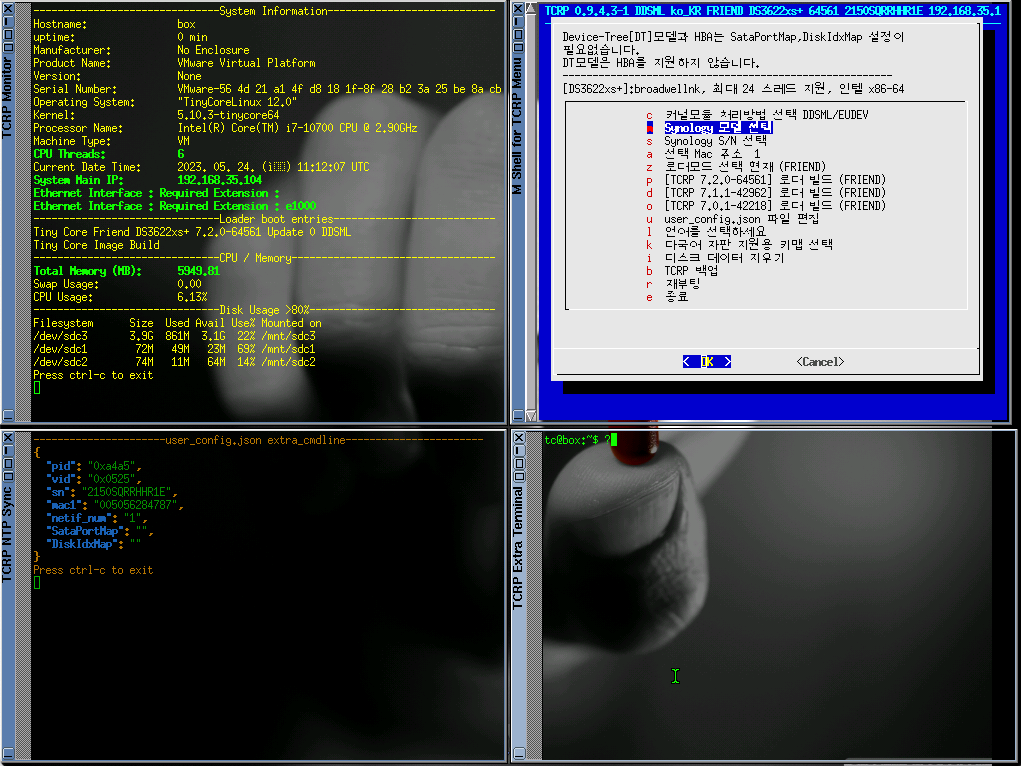The height and width of the screenshot is (766, 1021).
Task: Iconify TCRP Extra Terminal using vertical-bar button
Action: point(518,451)
